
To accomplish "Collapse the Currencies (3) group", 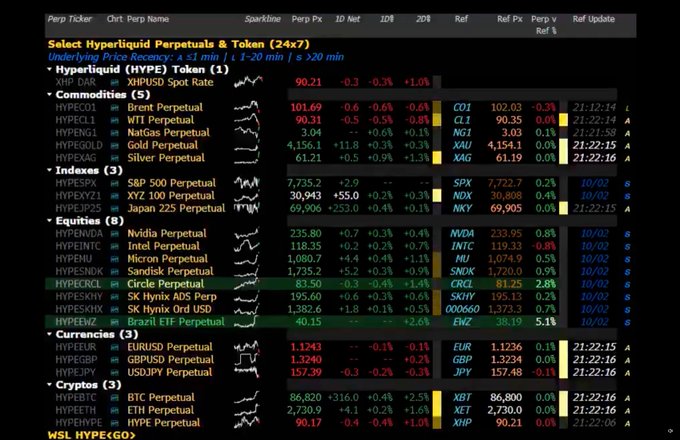I will pos(49,334).
